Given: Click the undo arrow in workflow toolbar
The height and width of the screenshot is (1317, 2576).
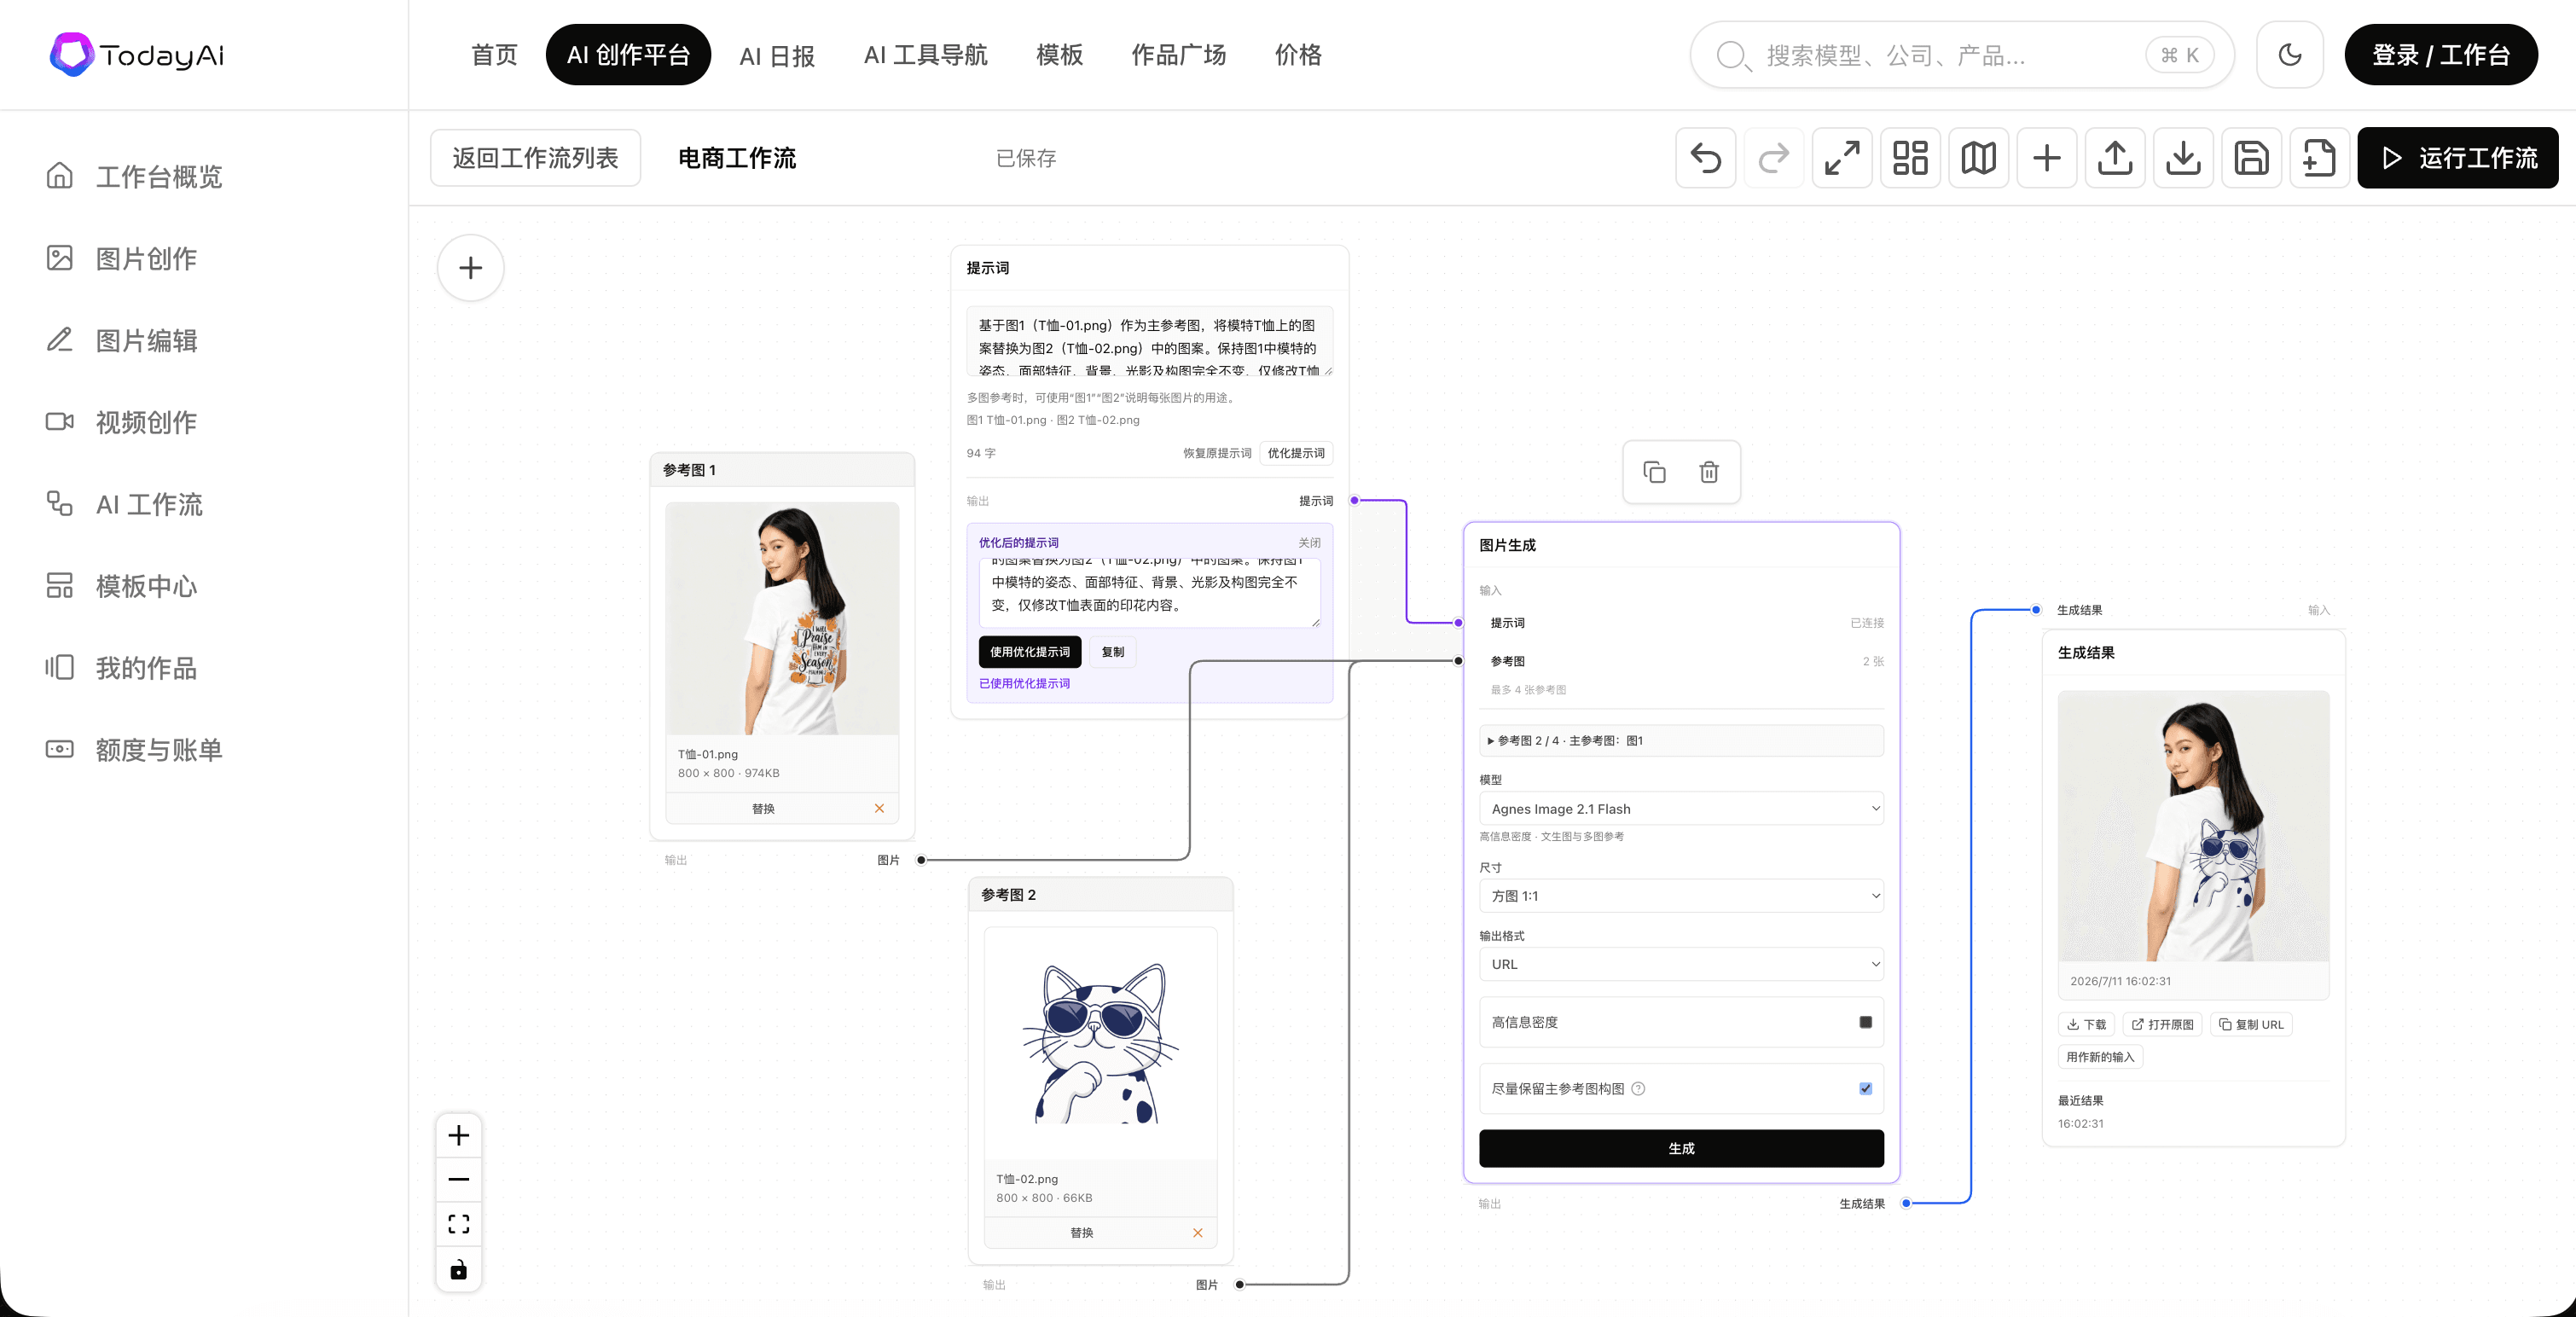Looking at the screenshot, I should tap(1706, 158).
